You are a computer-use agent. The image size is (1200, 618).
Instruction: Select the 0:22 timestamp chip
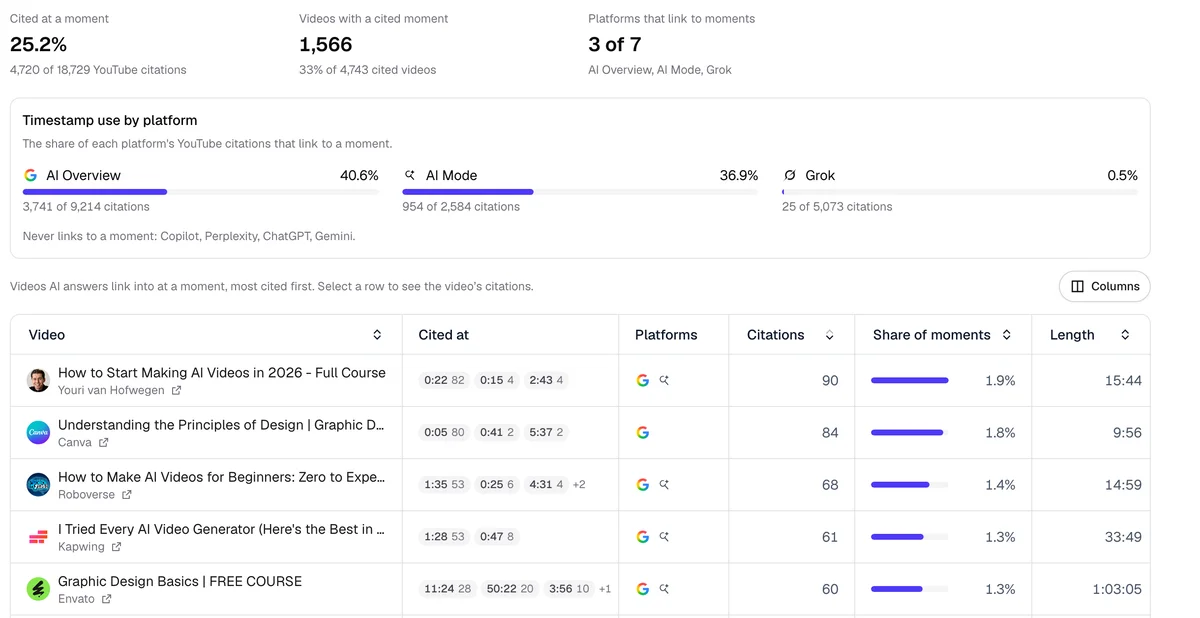point(444,380)
